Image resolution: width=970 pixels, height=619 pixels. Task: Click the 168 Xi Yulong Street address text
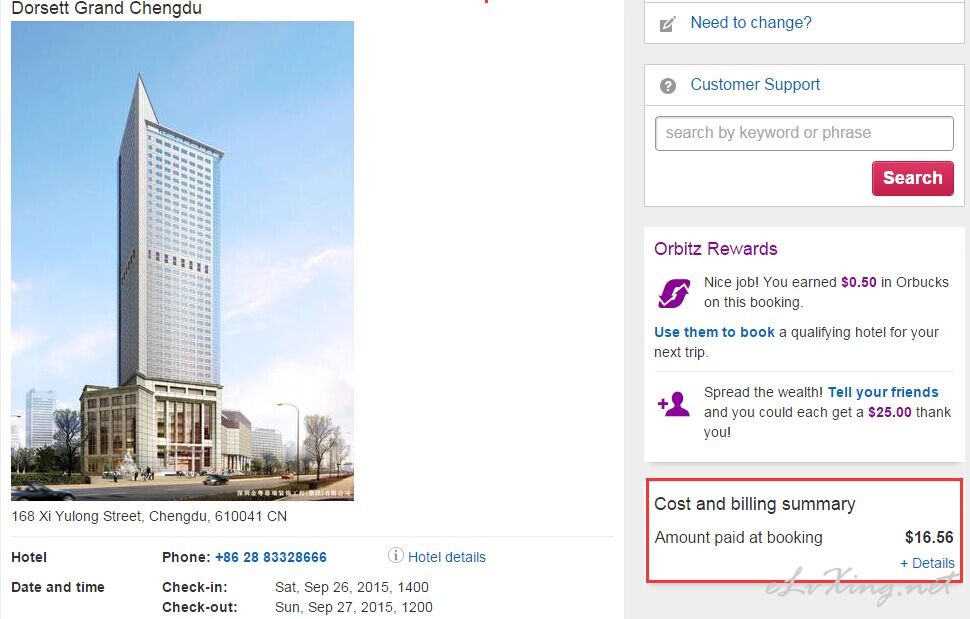pos(149,516)
